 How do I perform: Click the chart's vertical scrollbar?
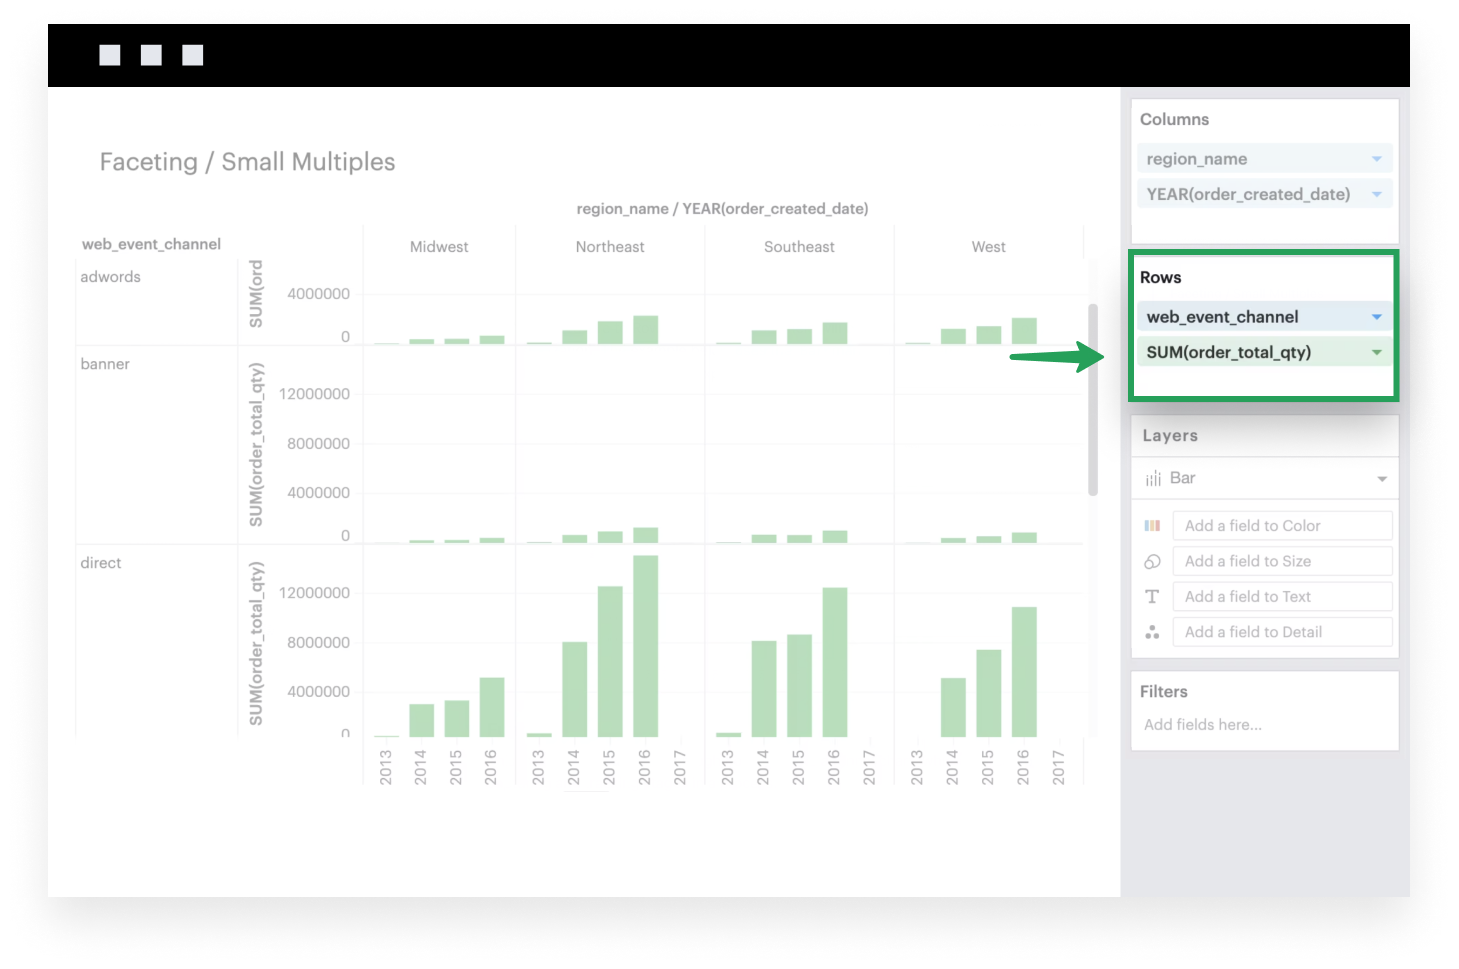(x=1093, y=400)
